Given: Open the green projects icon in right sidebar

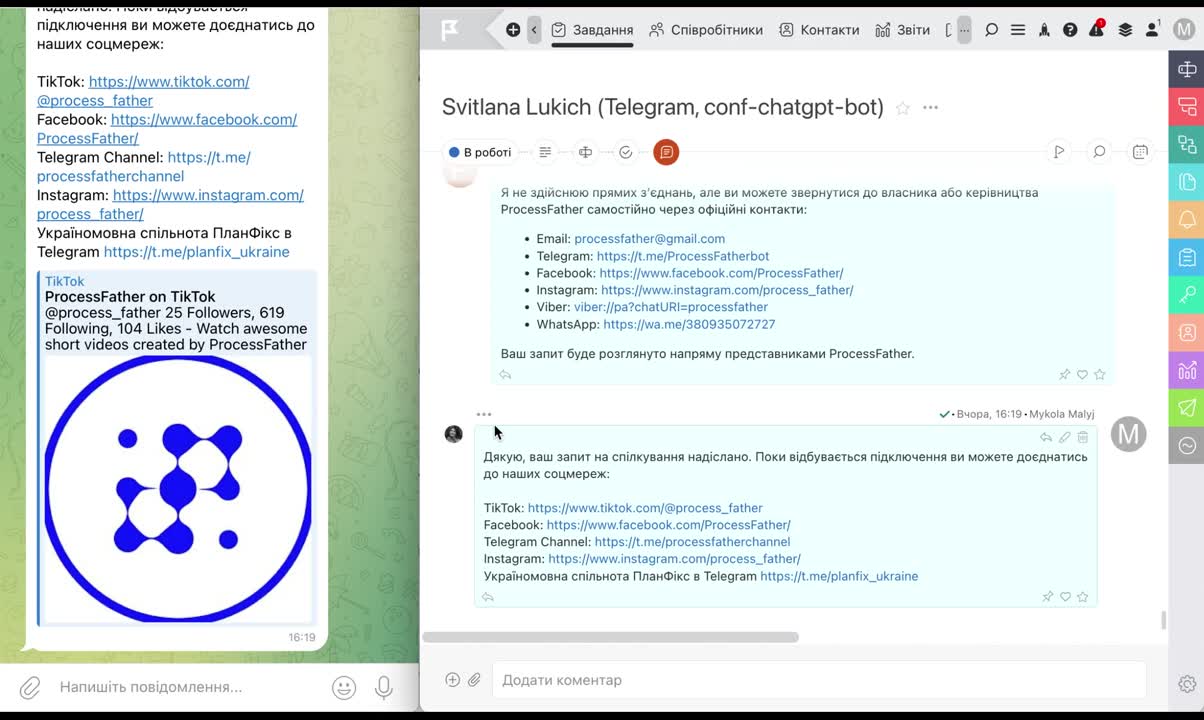Looking at the screenshot, I should [1187, 145].
